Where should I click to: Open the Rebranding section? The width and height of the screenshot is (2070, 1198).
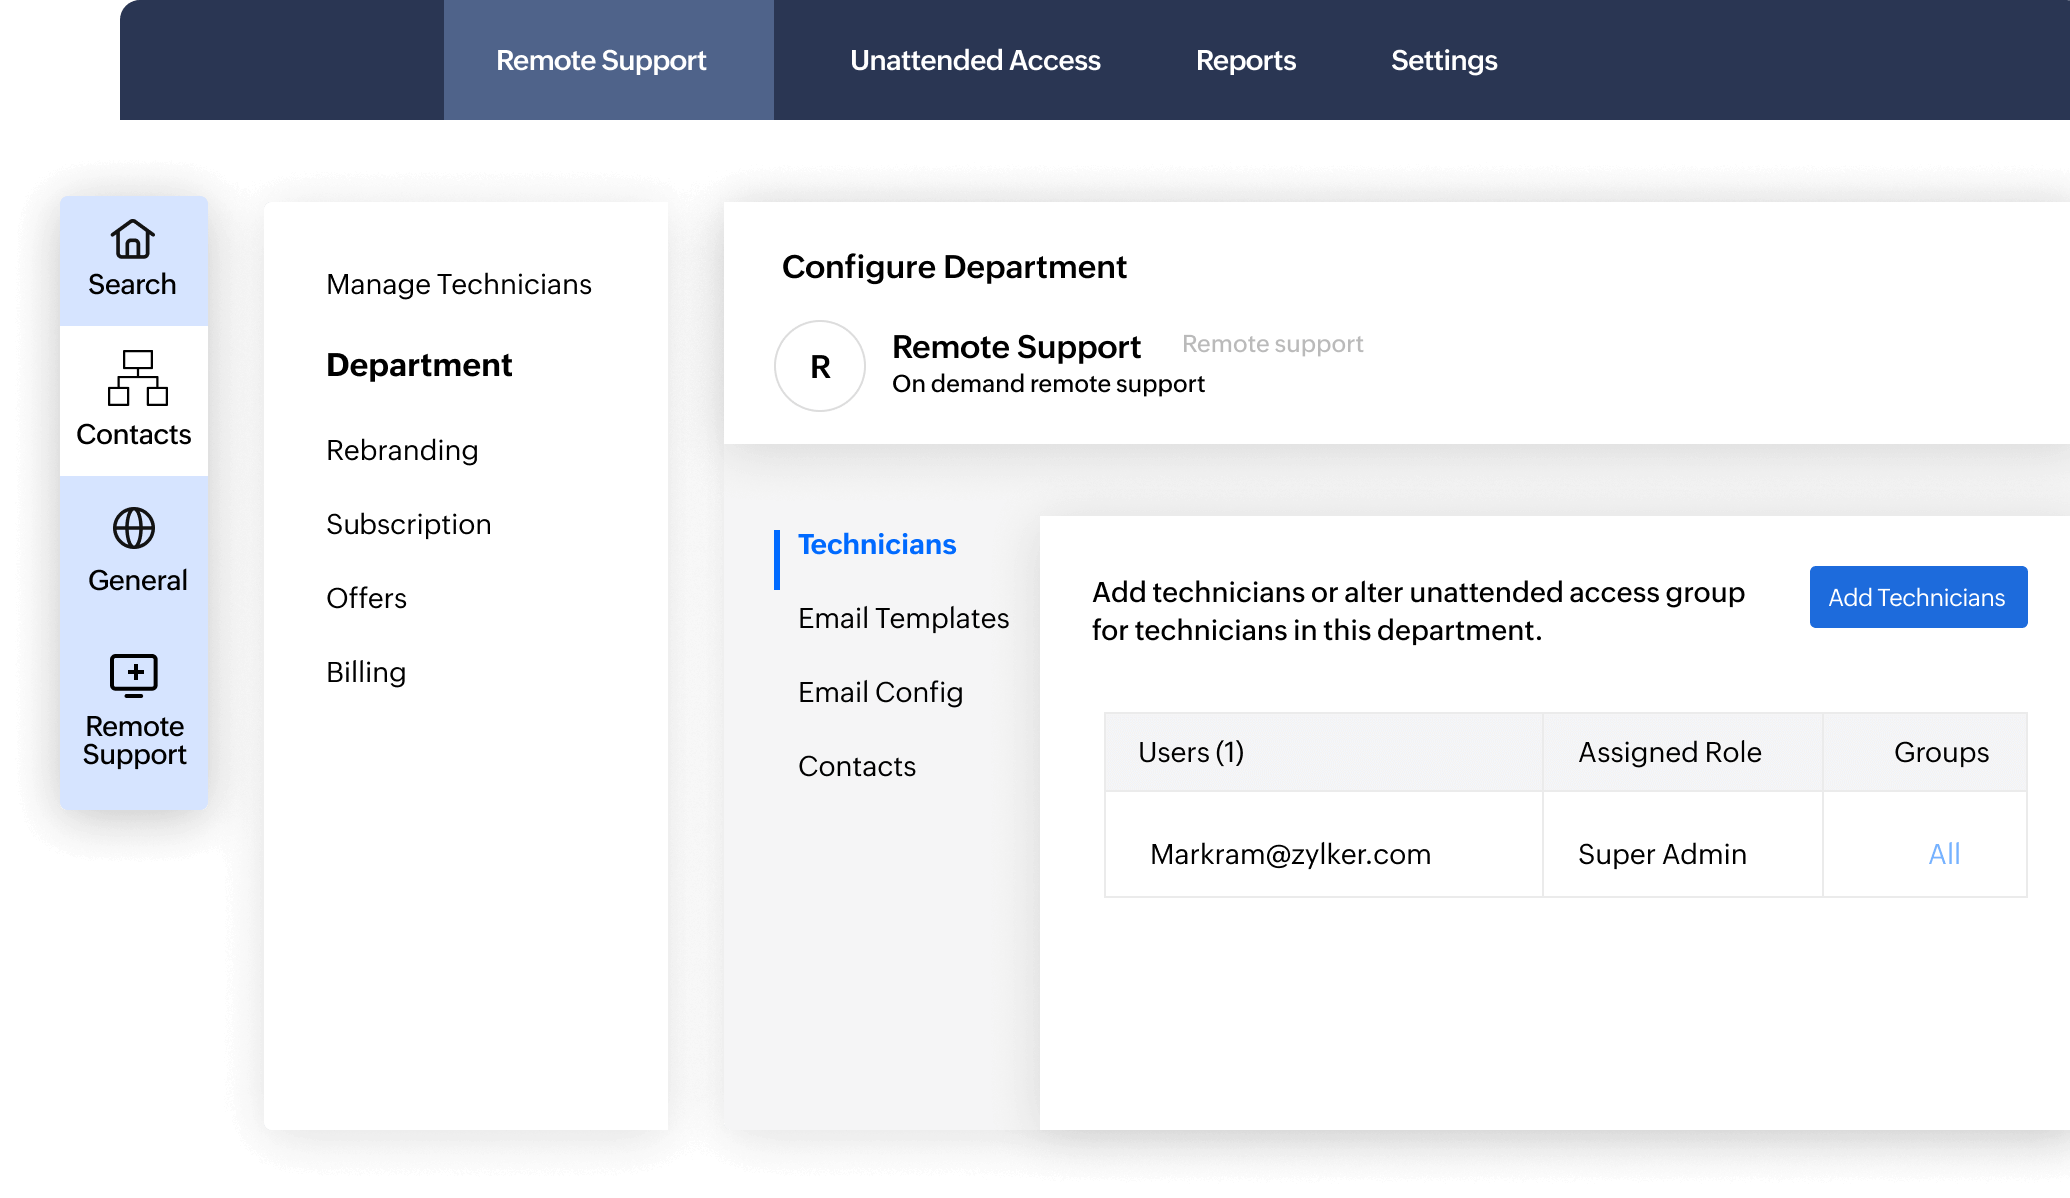pos(401,450)
